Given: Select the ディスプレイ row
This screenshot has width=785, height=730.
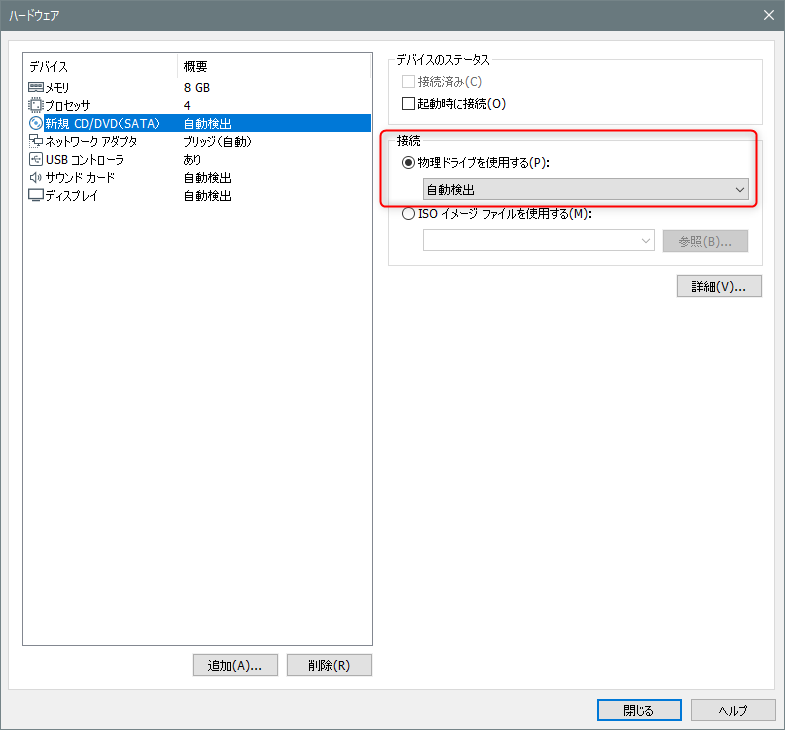Looking at the screenshot, I should coord(197,195).
